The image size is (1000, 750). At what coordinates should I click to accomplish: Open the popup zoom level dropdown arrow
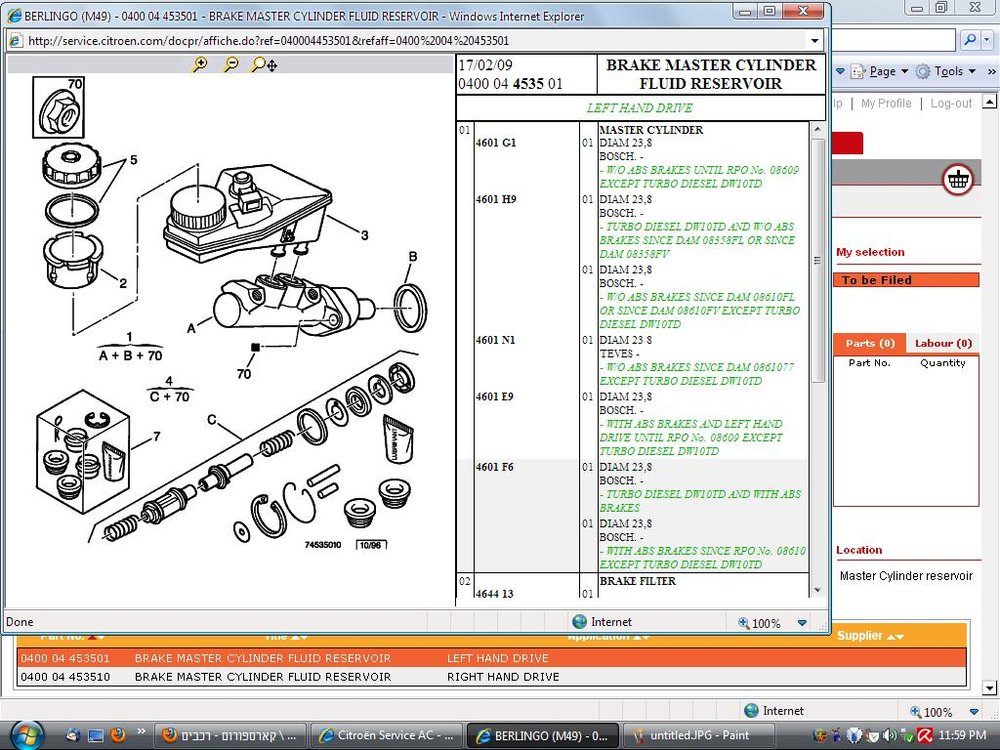pos(802,623)
